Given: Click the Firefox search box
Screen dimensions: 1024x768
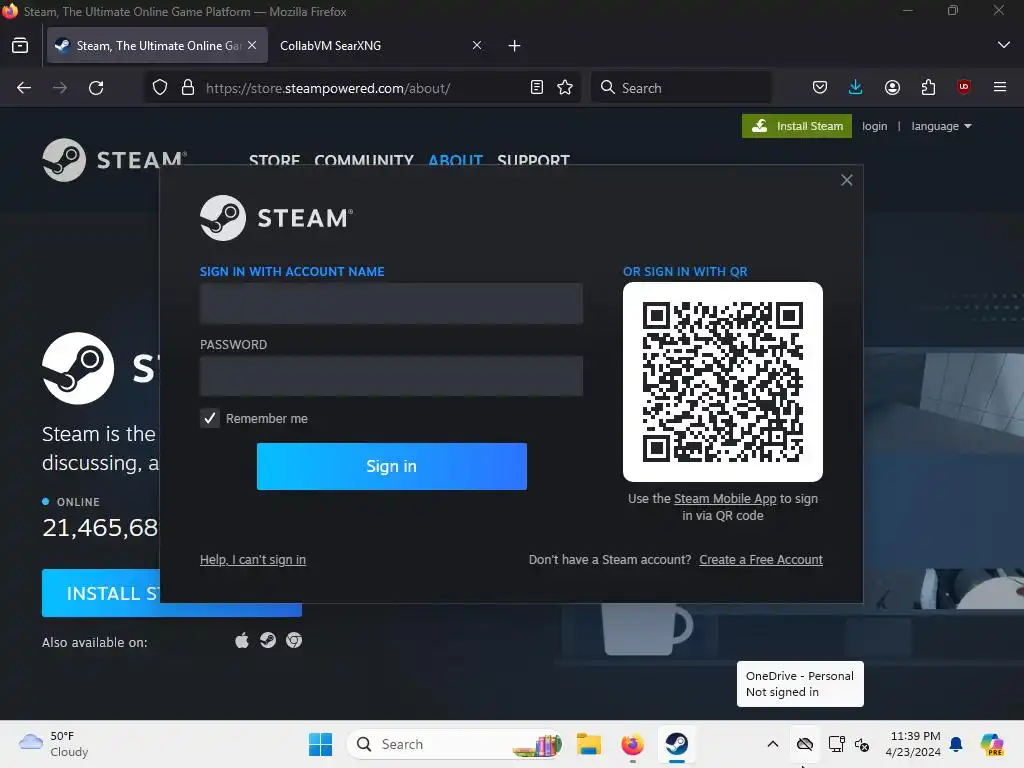Looking at the screenshot, I should [680, 88].
